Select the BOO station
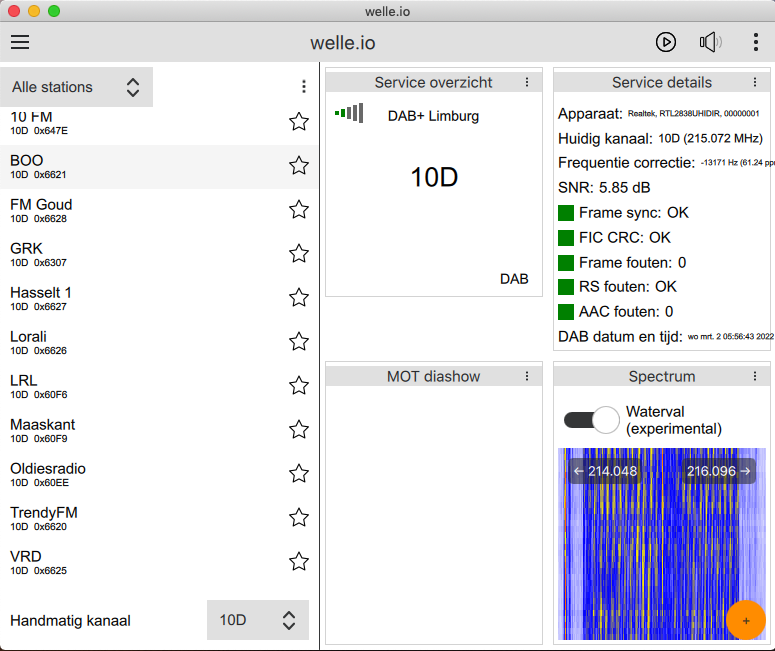The width and height of the screenshot is (775, 651). (159, 167)
